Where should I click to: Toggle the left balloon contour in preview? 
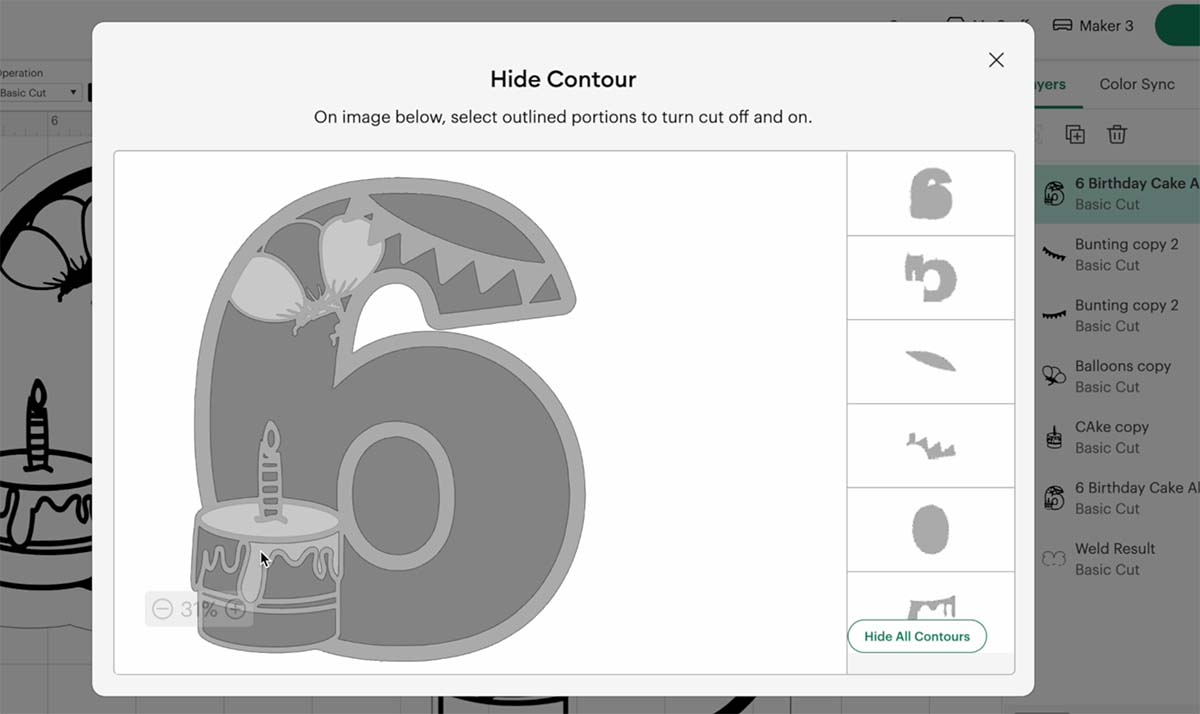click(265, 287)
